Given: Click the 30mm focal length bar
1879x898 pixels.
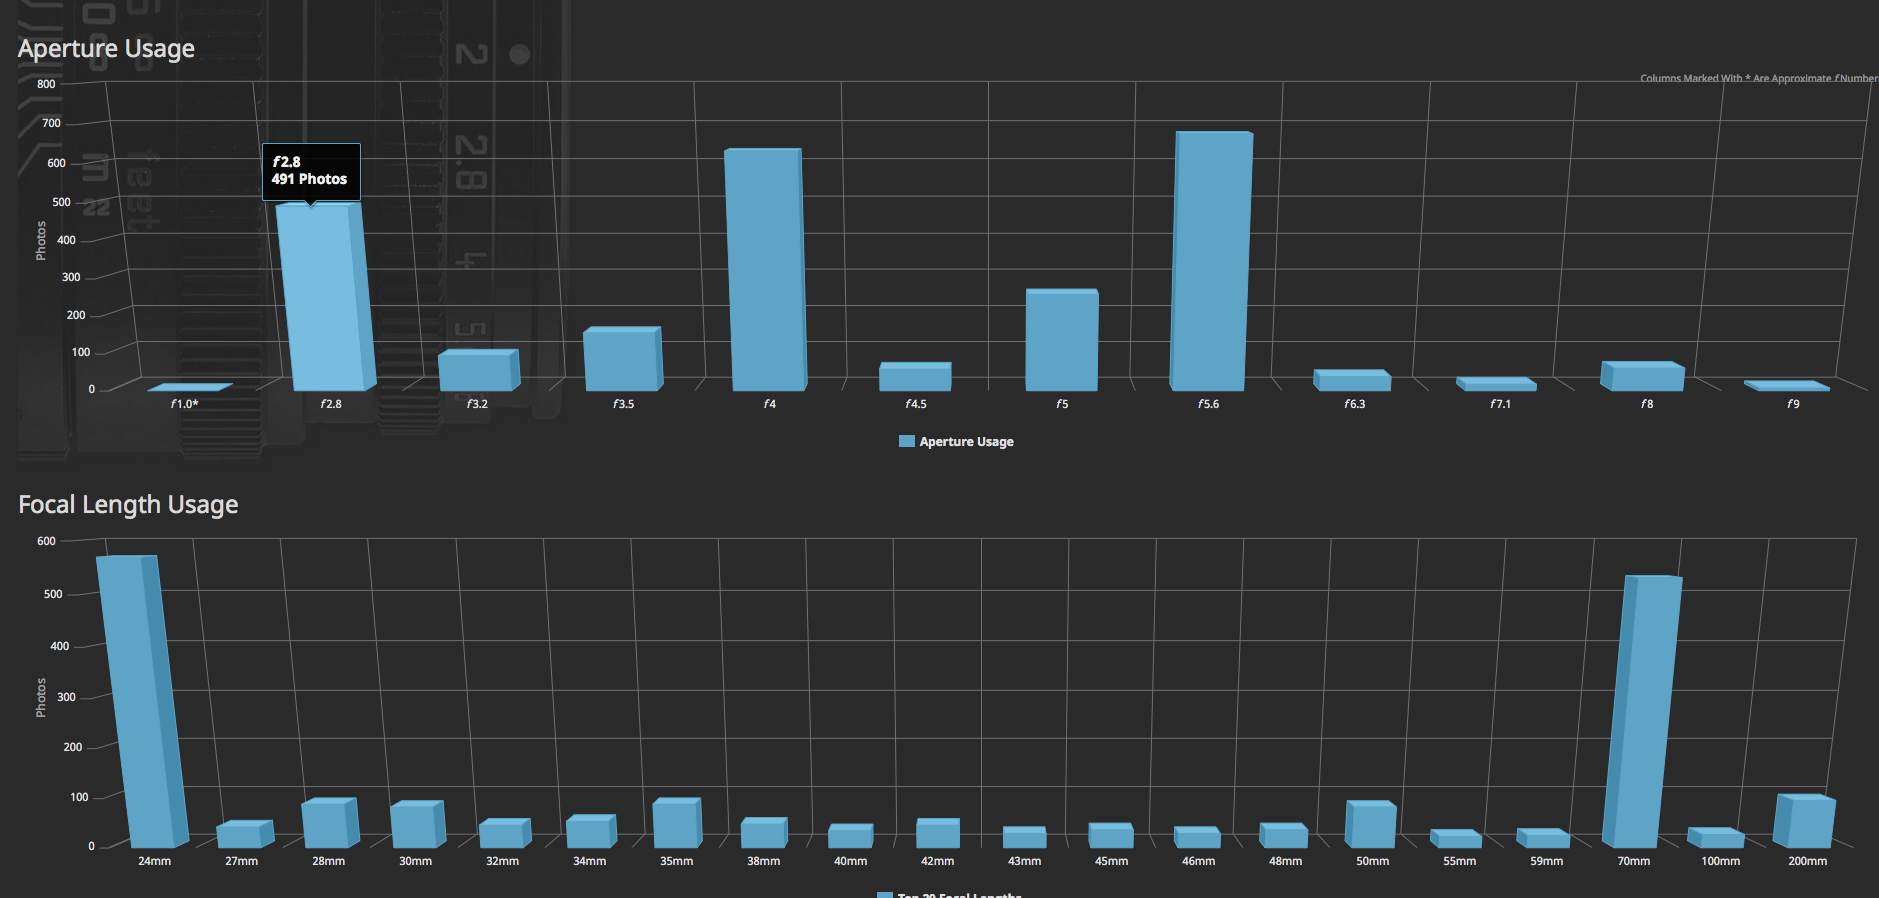Looking at the screenshot, I should coord(414,825).
